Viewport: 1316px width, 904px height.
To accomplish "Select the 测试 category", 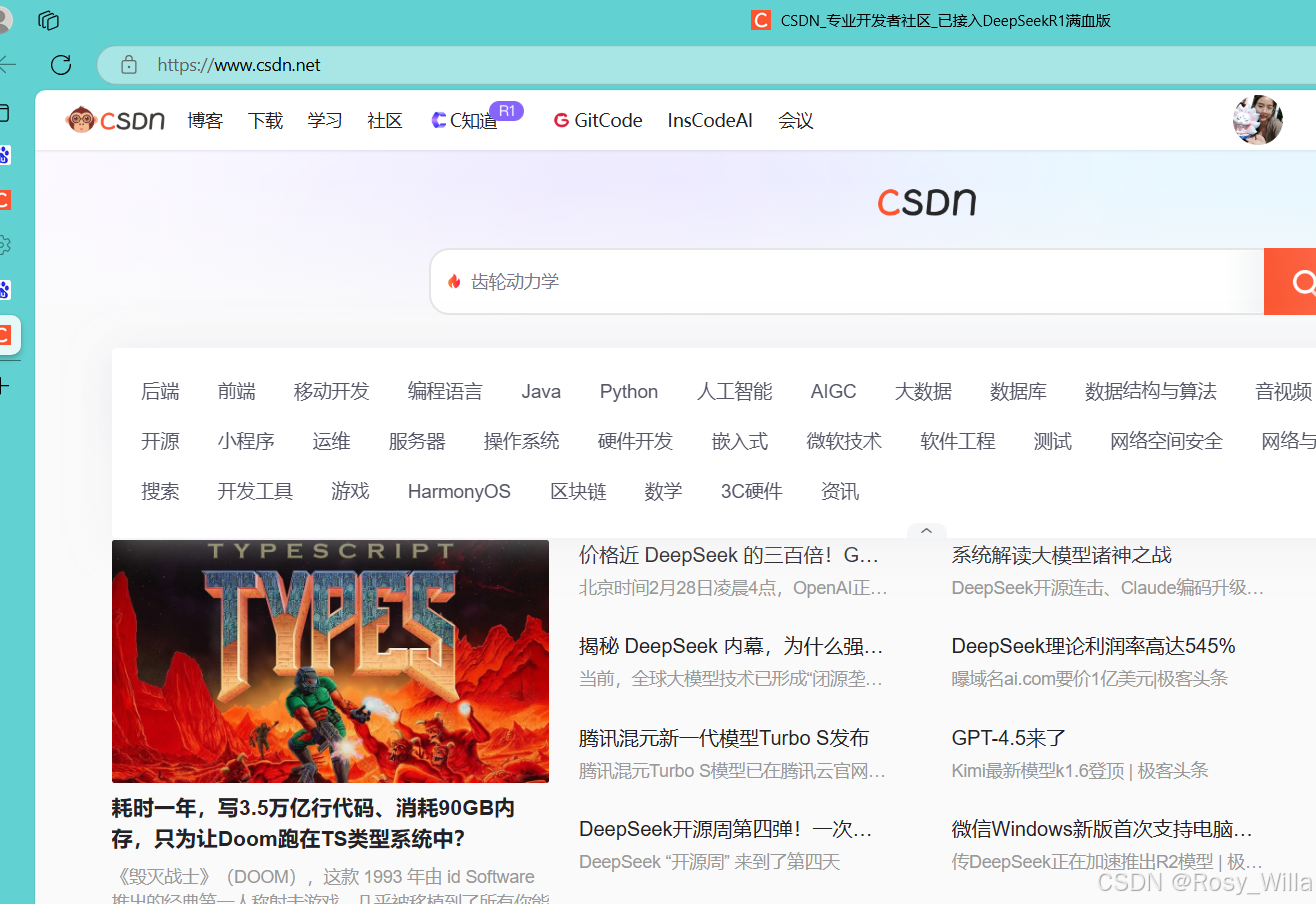I will point(1052,441).
